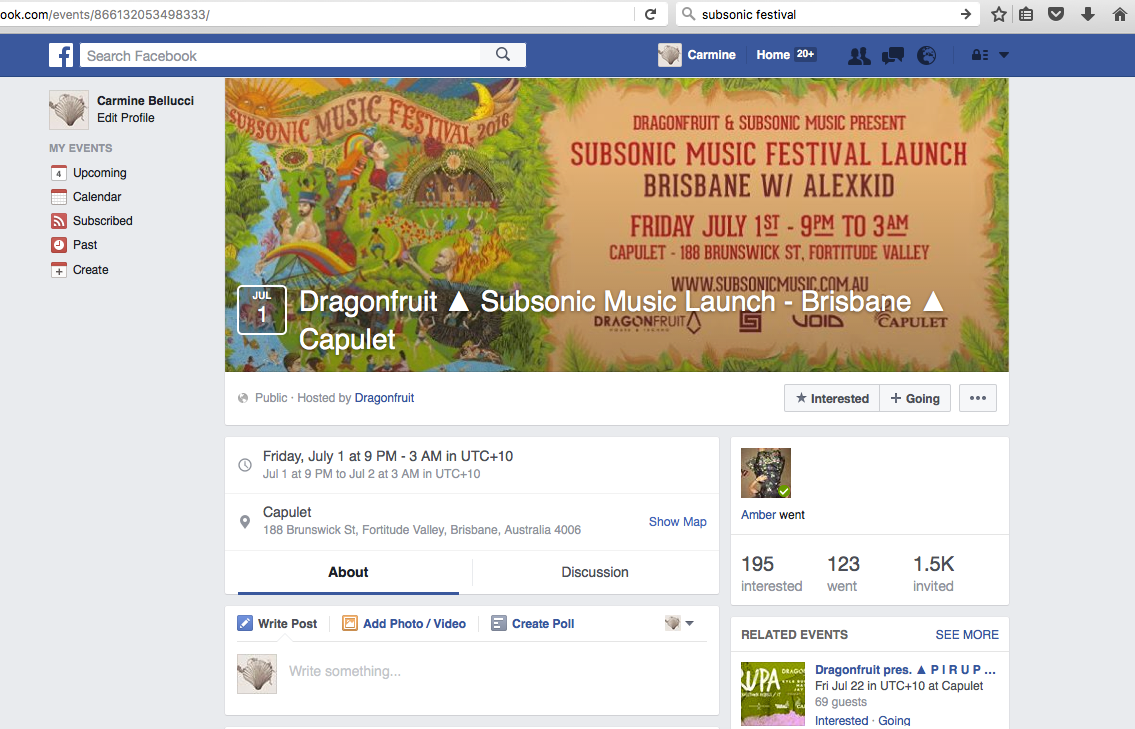Screen dimensions: 1135x729
Task: Open browser downloads arrow icon
Action: point(1087,14)
